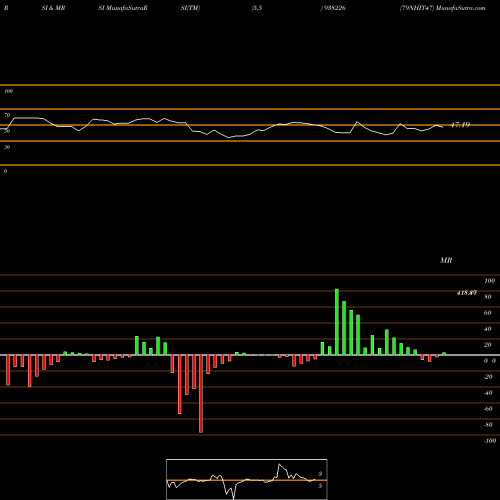Click the RSI axis label '100' at top left
500x500 pixels.
[8, 91]
